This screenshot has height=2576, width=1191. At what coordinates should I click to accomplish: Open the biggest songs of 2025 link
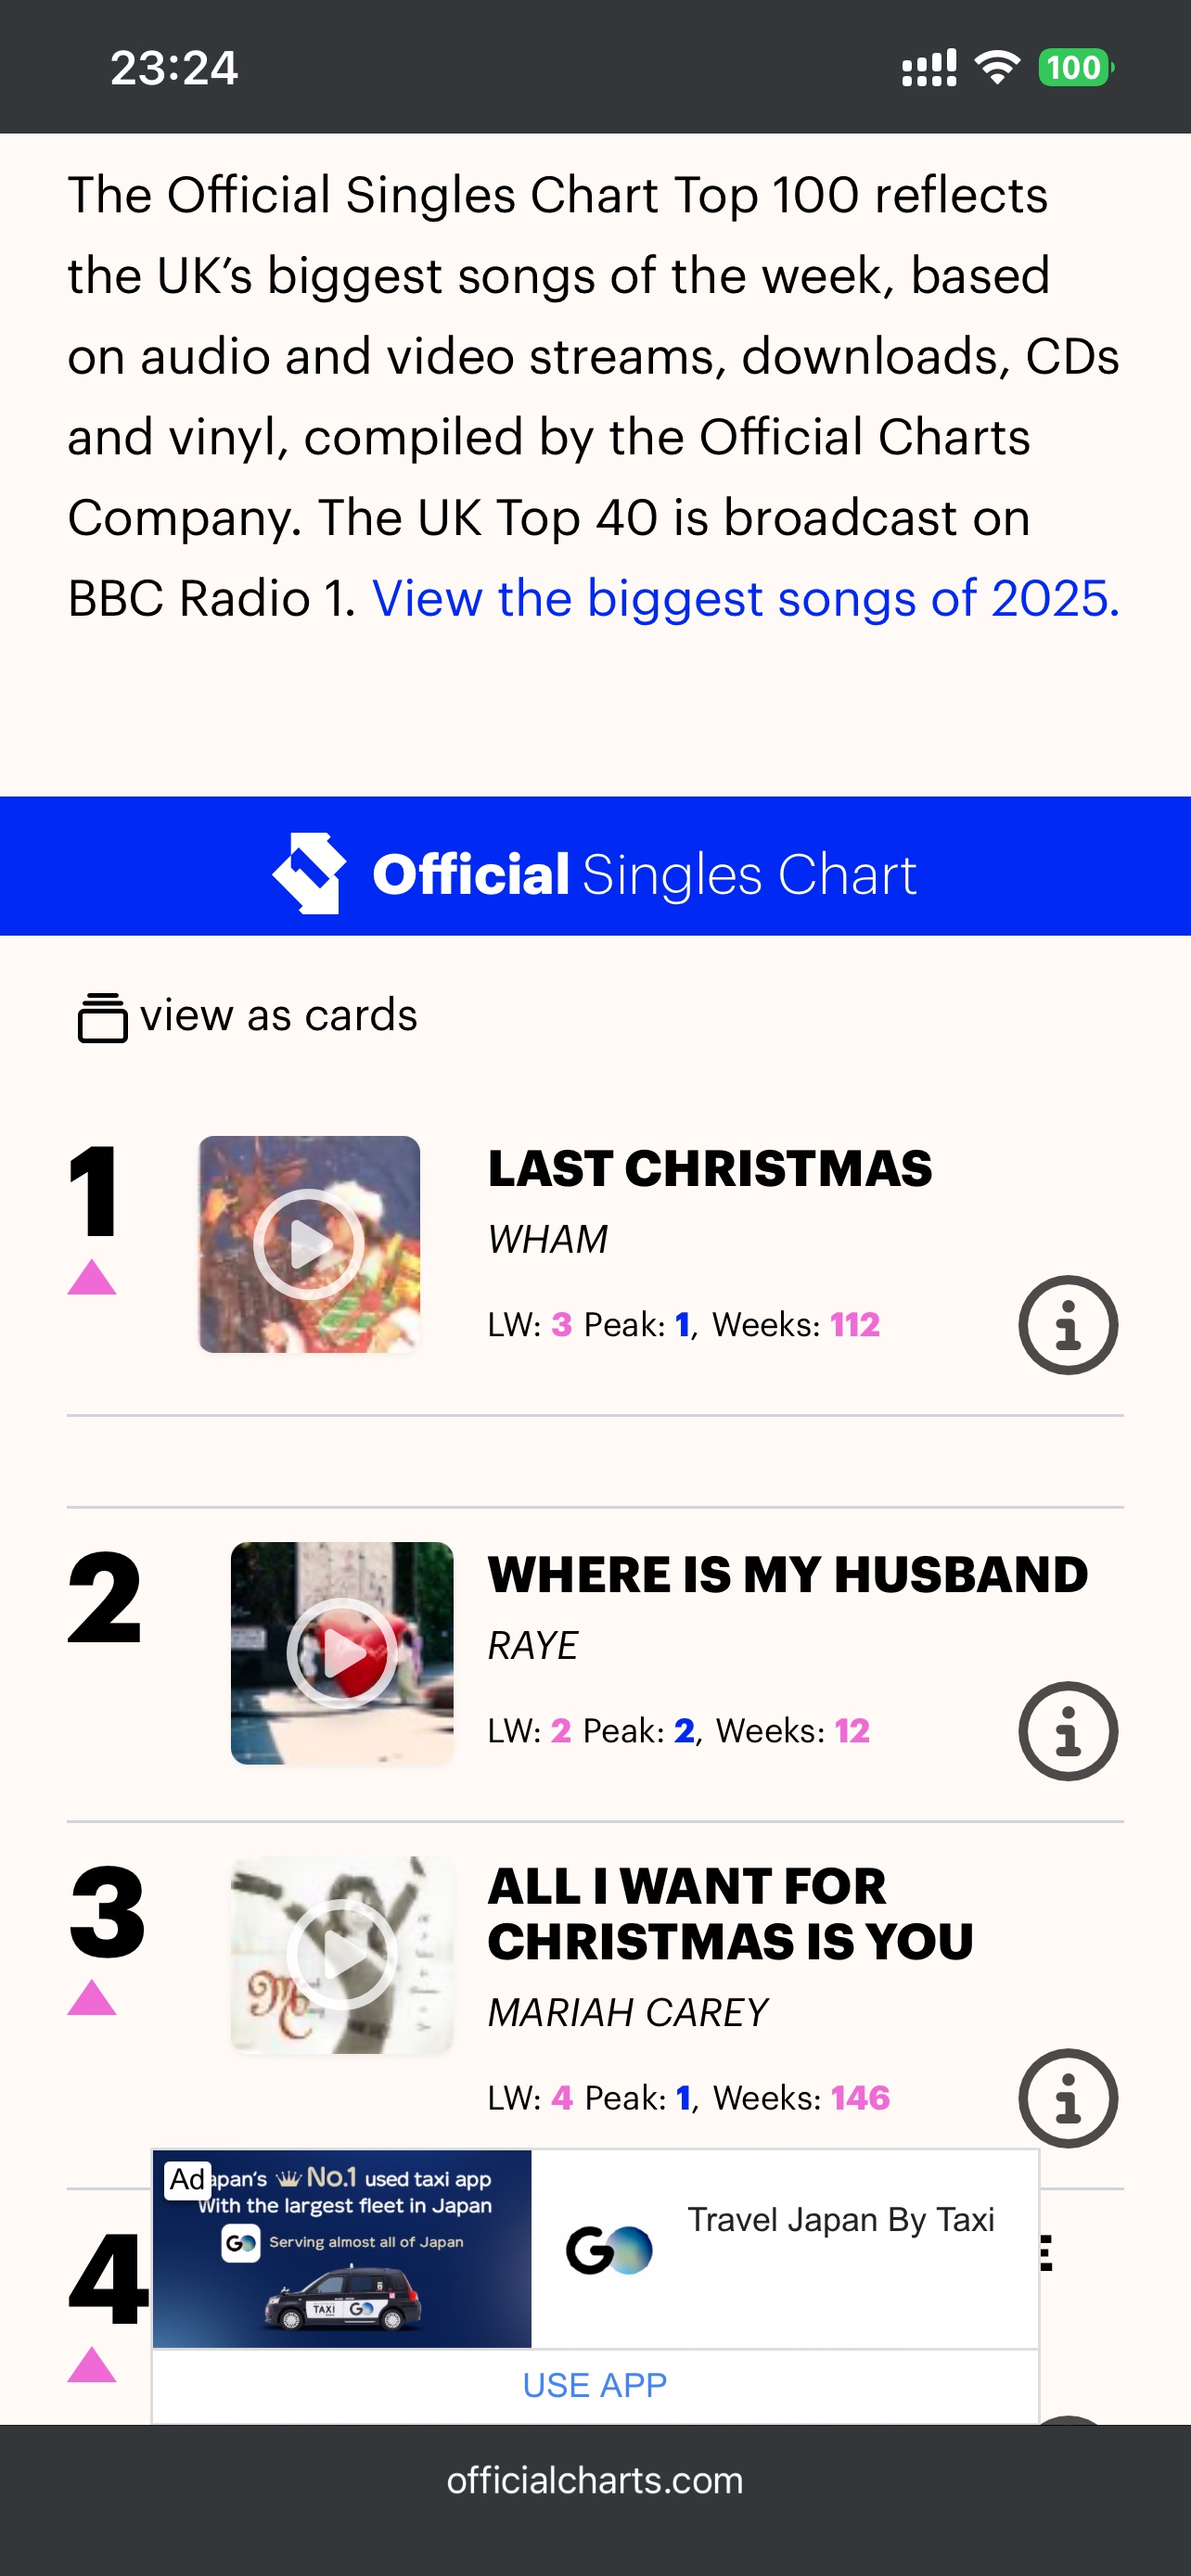pyautogui.click(x=745, y=599)
